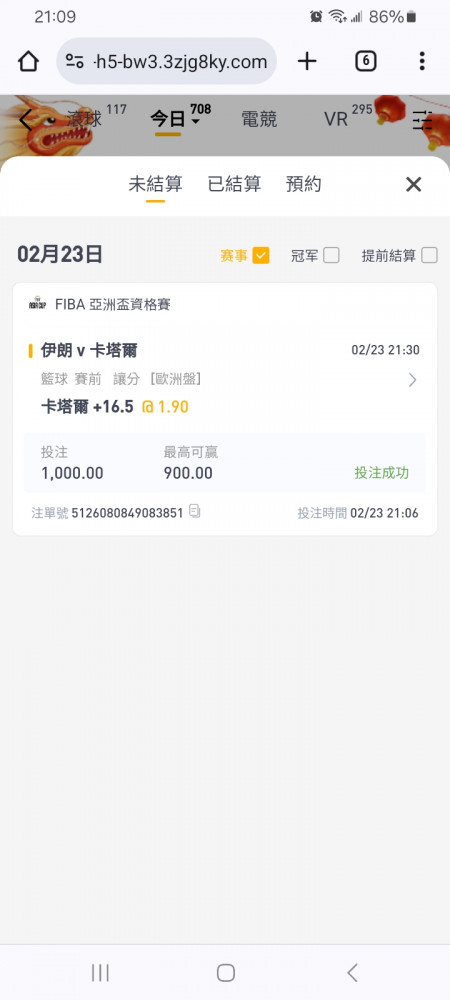Open bet details chevron for 伊朗 v 卡塔爾

(412, 380)
